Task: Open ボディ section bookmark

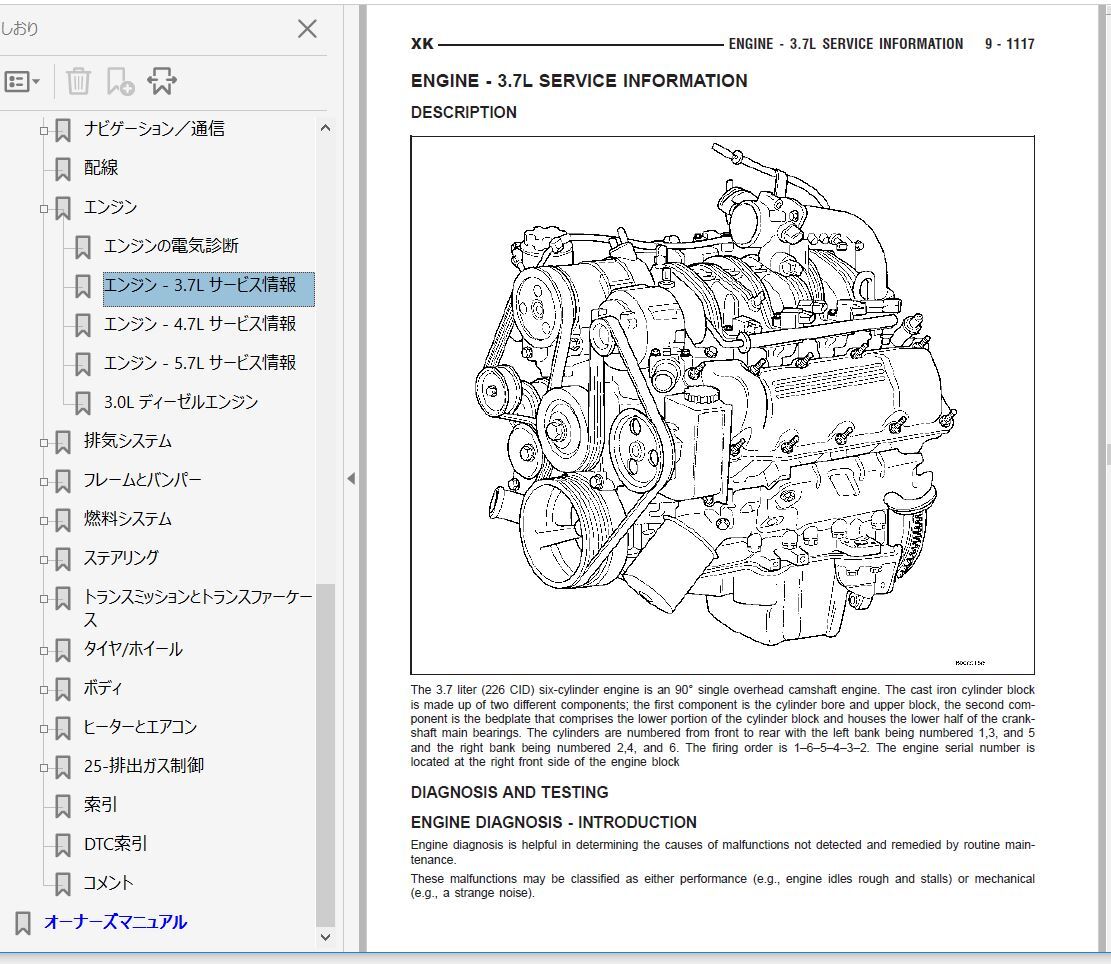Action: [x=103, y=688]
